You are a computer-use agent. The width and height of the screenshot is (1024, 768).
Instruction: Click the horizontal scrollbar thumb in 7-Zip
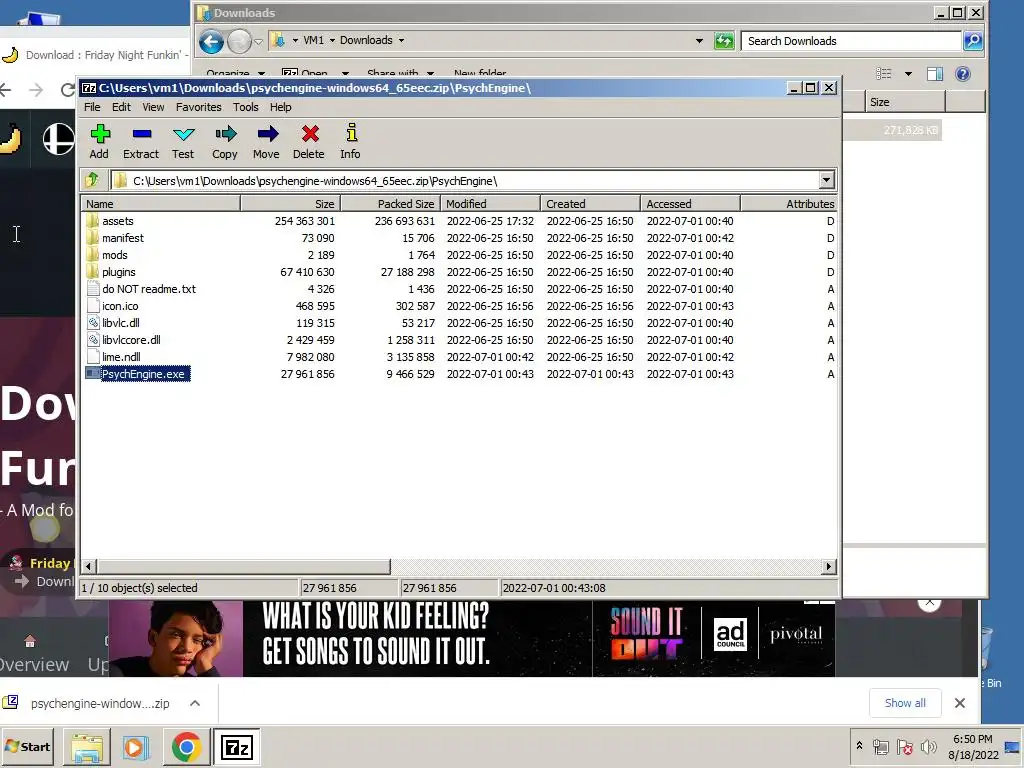pos(243,566)
